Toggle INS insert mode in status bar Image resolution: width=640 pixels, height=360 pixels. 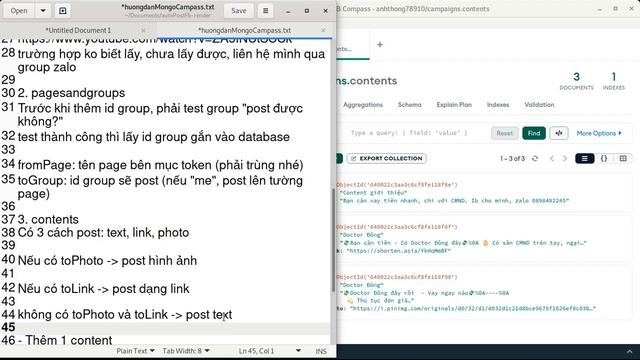[x=321, y=351]
